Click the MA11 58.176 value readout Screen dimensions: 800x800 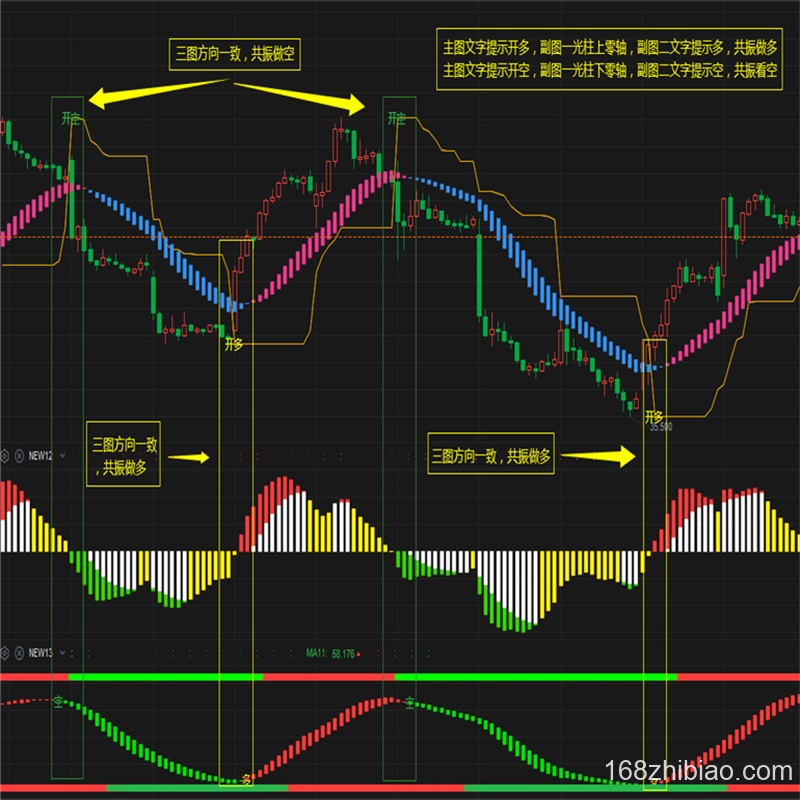(x=333, y=653)
